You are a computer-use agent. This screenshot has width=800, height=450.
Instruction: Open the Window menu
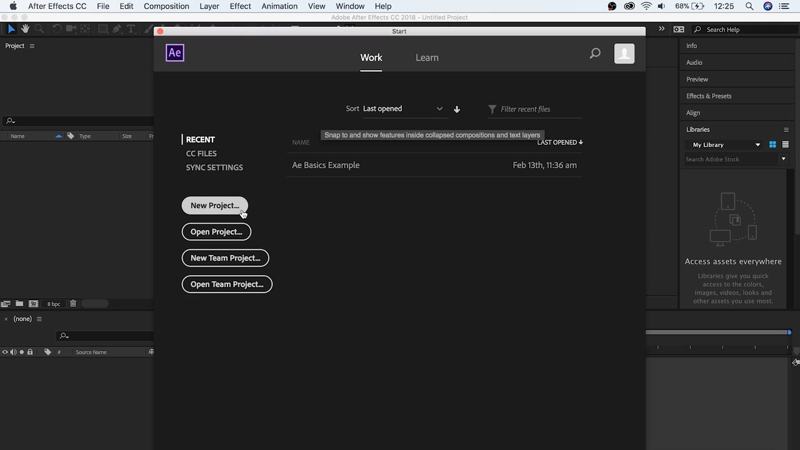(x=350, y=6)
